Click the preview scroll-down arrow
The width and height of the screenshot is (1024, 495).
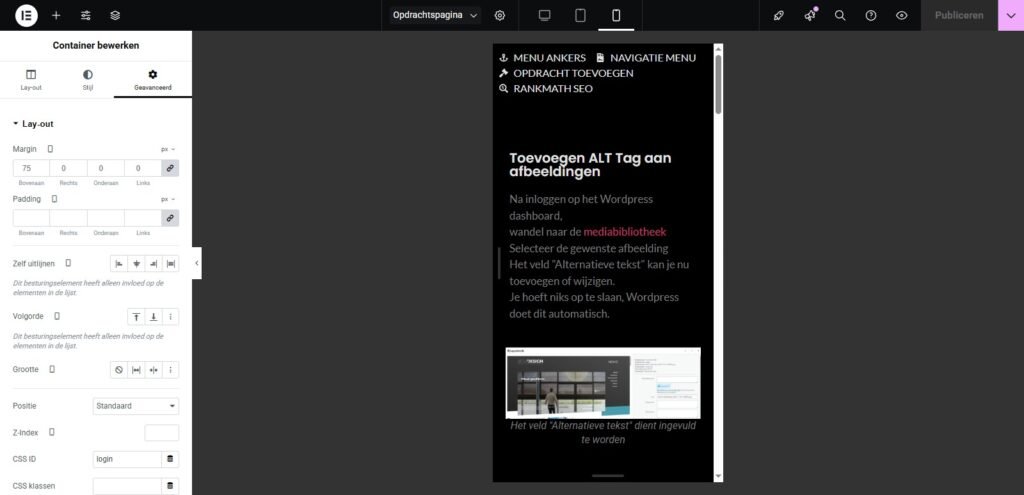(x=718, y=477)
